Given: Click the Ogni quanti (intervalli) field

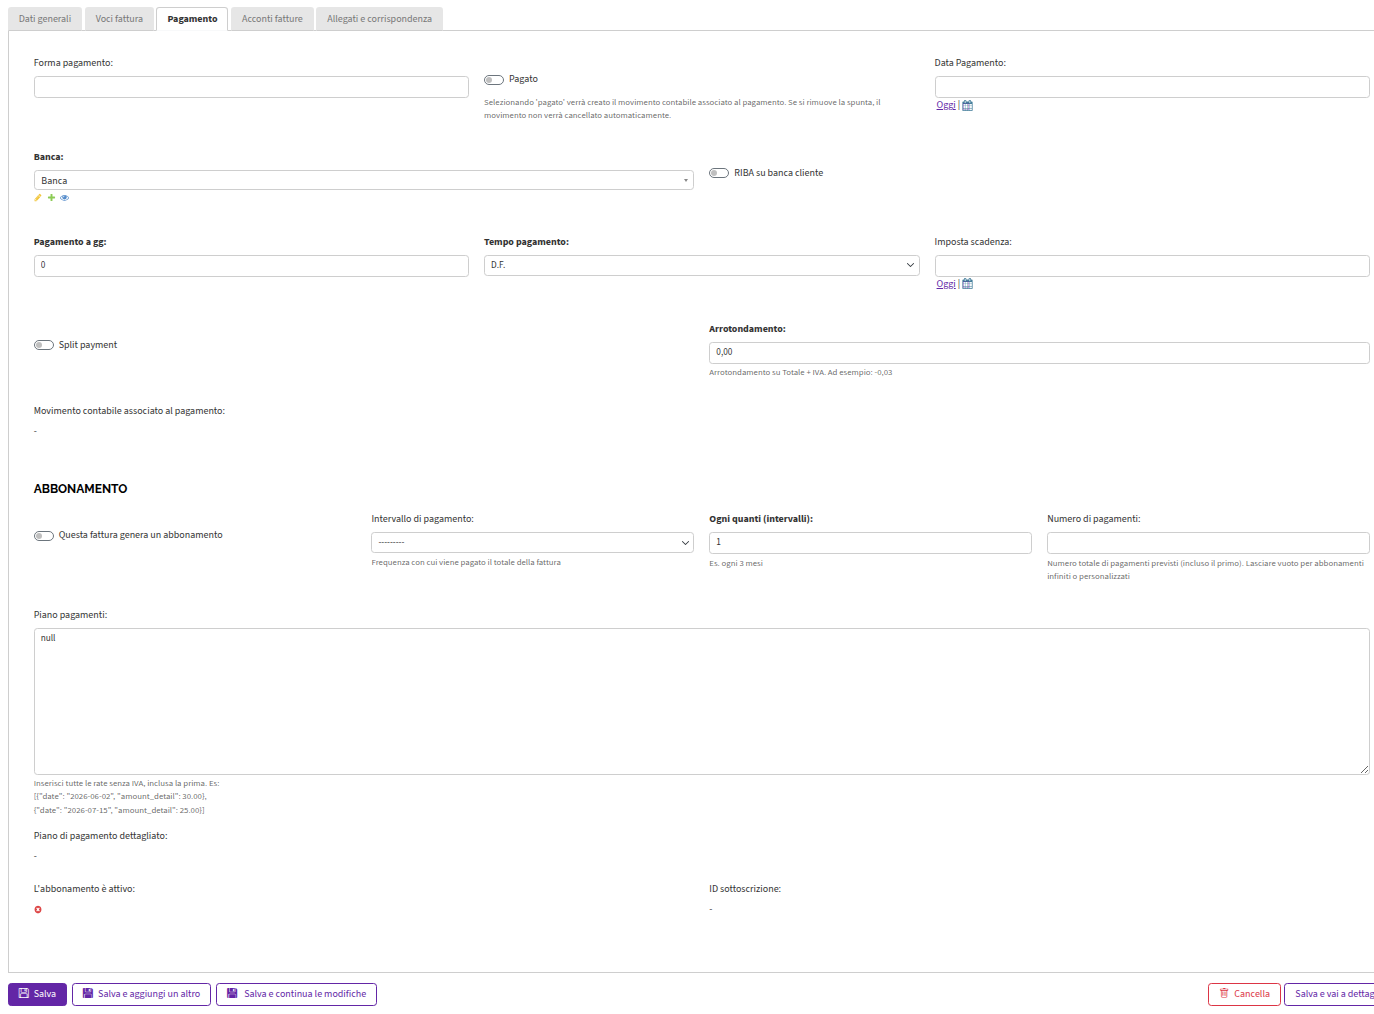Looking at the screenshot, I should tap(870, 542).
